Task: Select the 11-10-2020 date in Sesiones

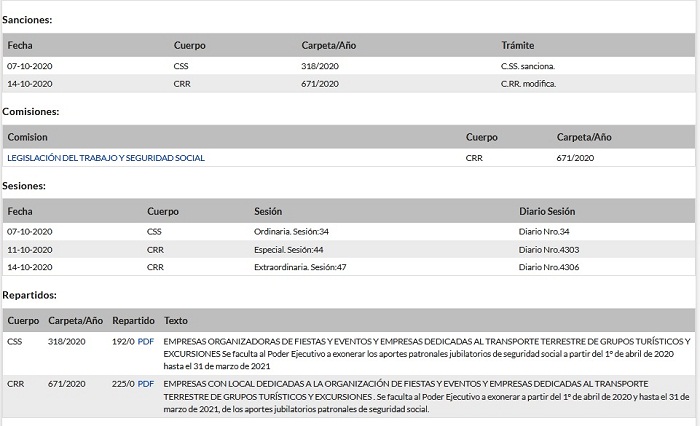Action: tap(29, 249)
